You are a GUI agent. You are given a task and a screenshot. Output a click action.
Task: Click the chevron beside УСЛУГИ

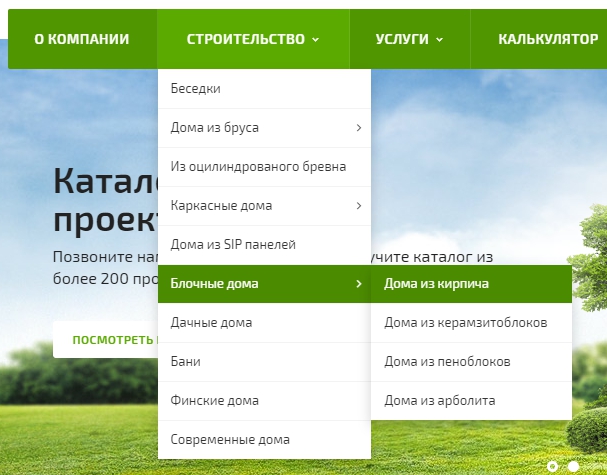coord(439,39)
